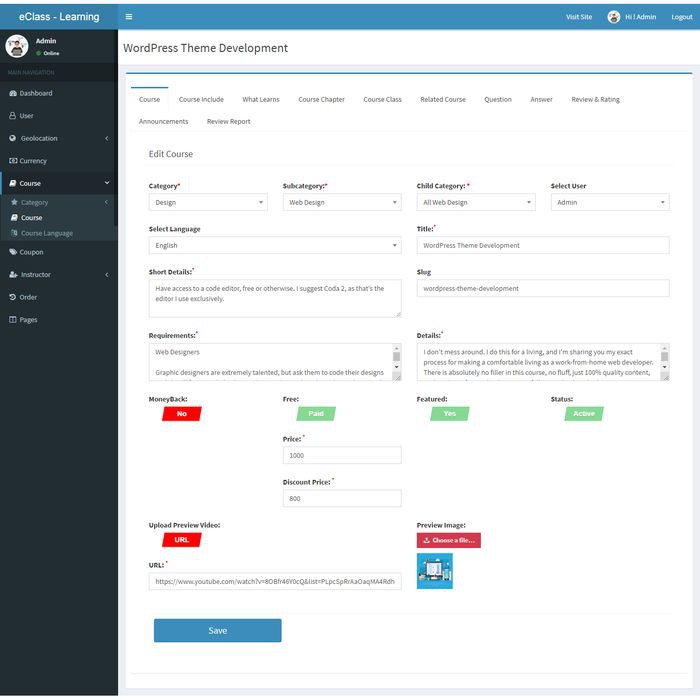The width and height of the screenshot is (700, 700).
Task: Click the Dashboard icon in sidebar
Action: (13, 93)
